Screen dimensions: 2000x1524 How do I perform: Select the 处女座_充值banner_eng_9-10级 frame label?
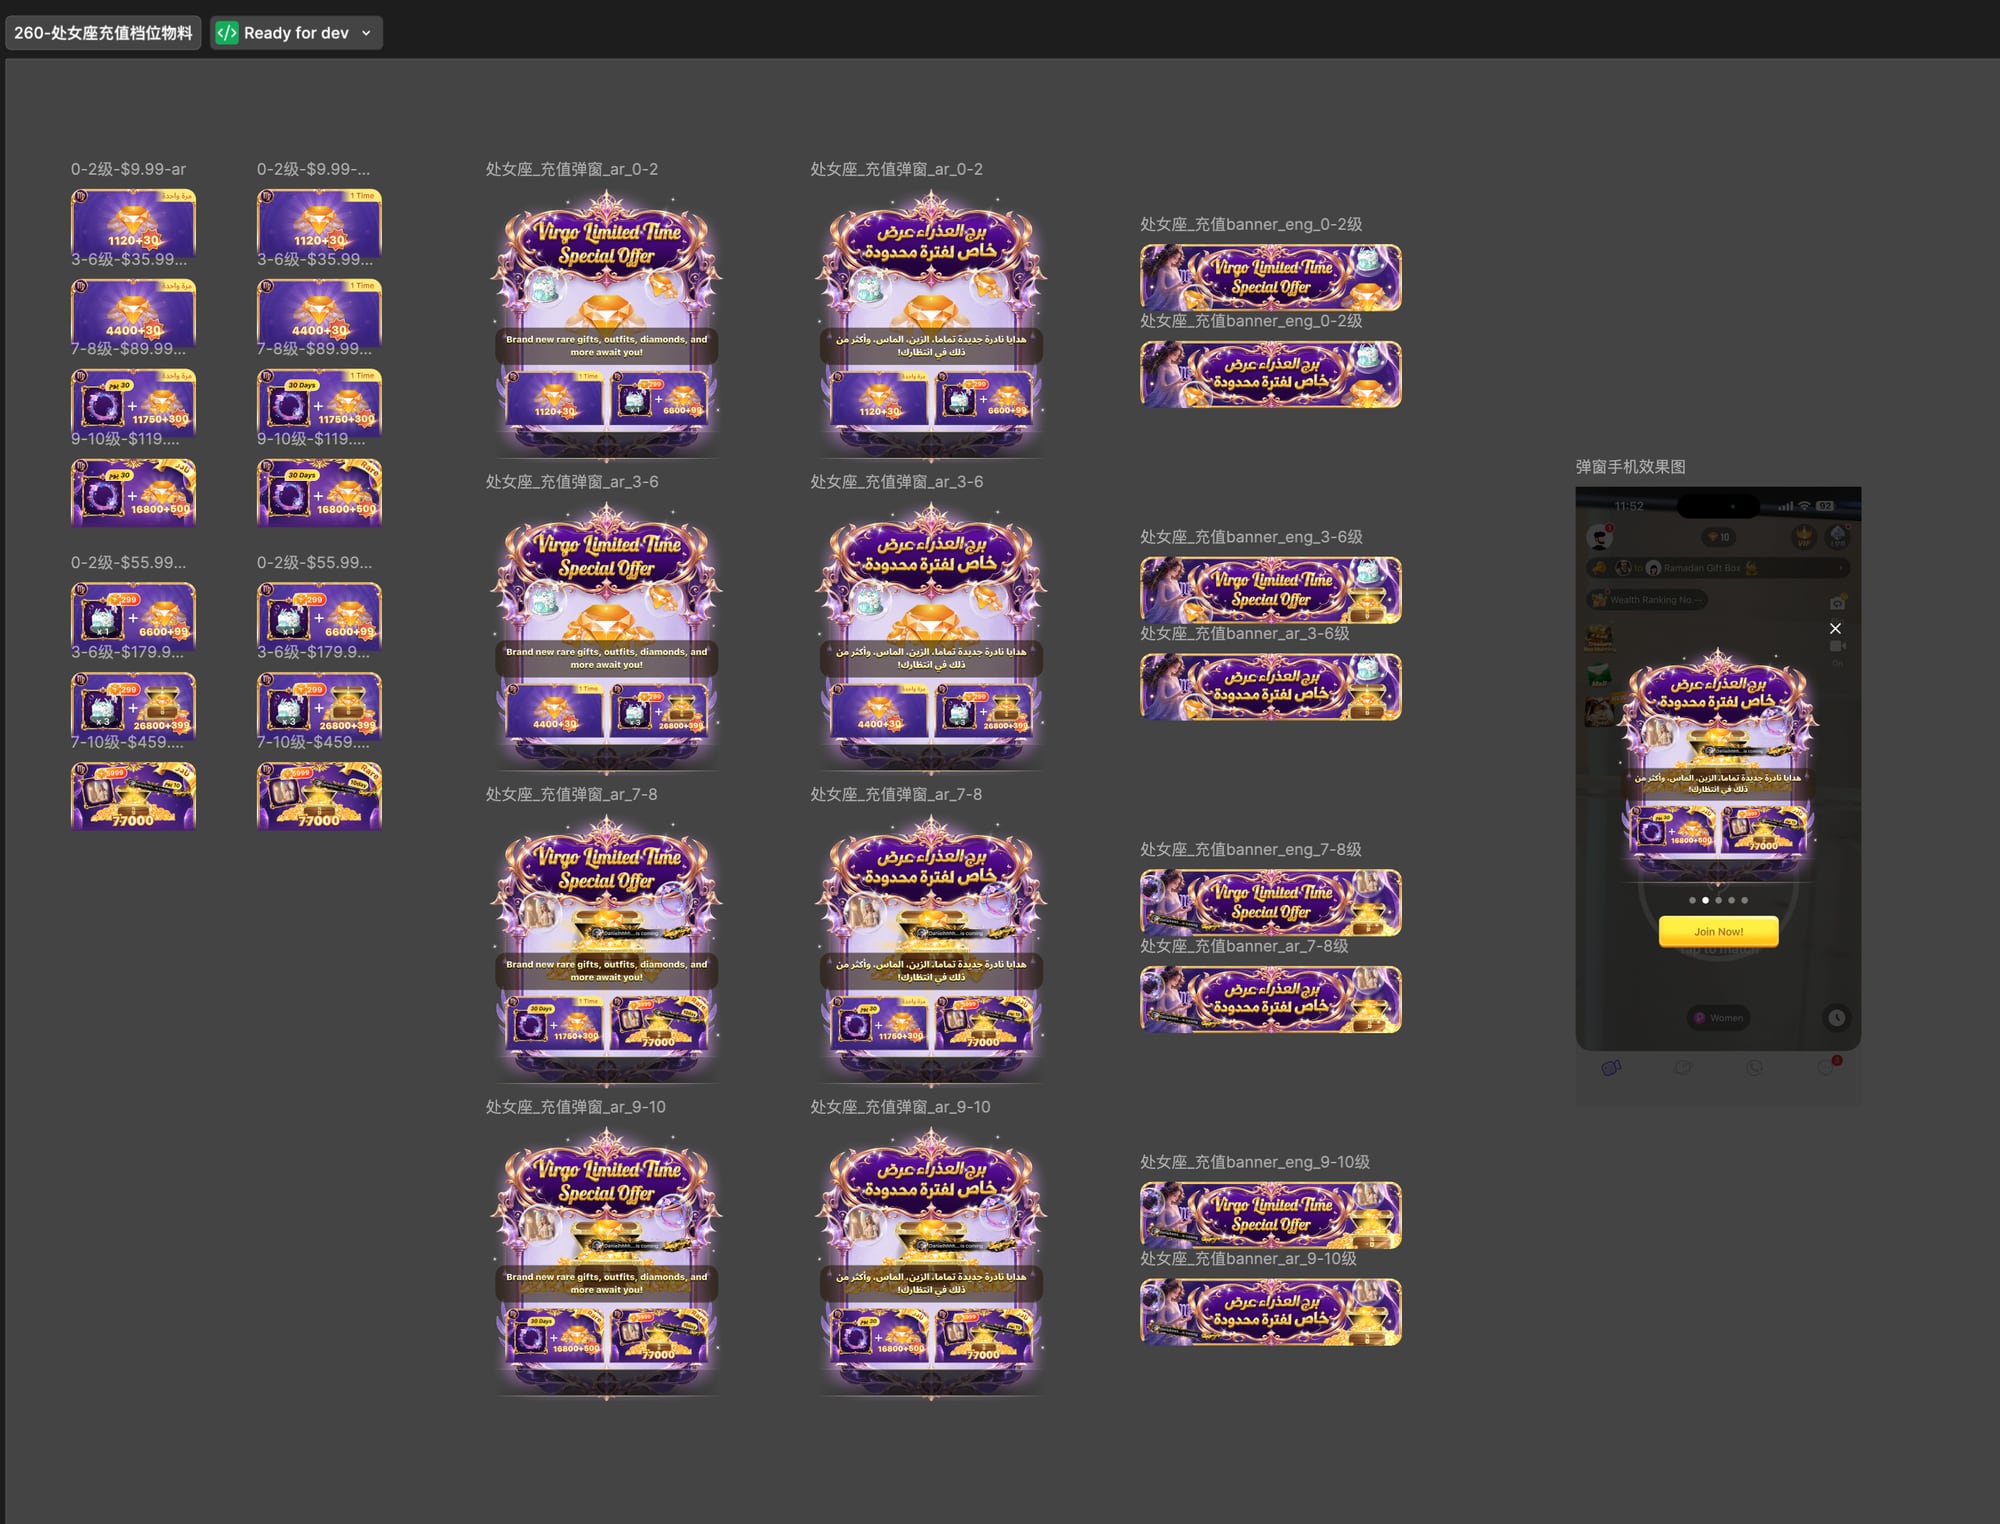click(x=1255, y=1162)
